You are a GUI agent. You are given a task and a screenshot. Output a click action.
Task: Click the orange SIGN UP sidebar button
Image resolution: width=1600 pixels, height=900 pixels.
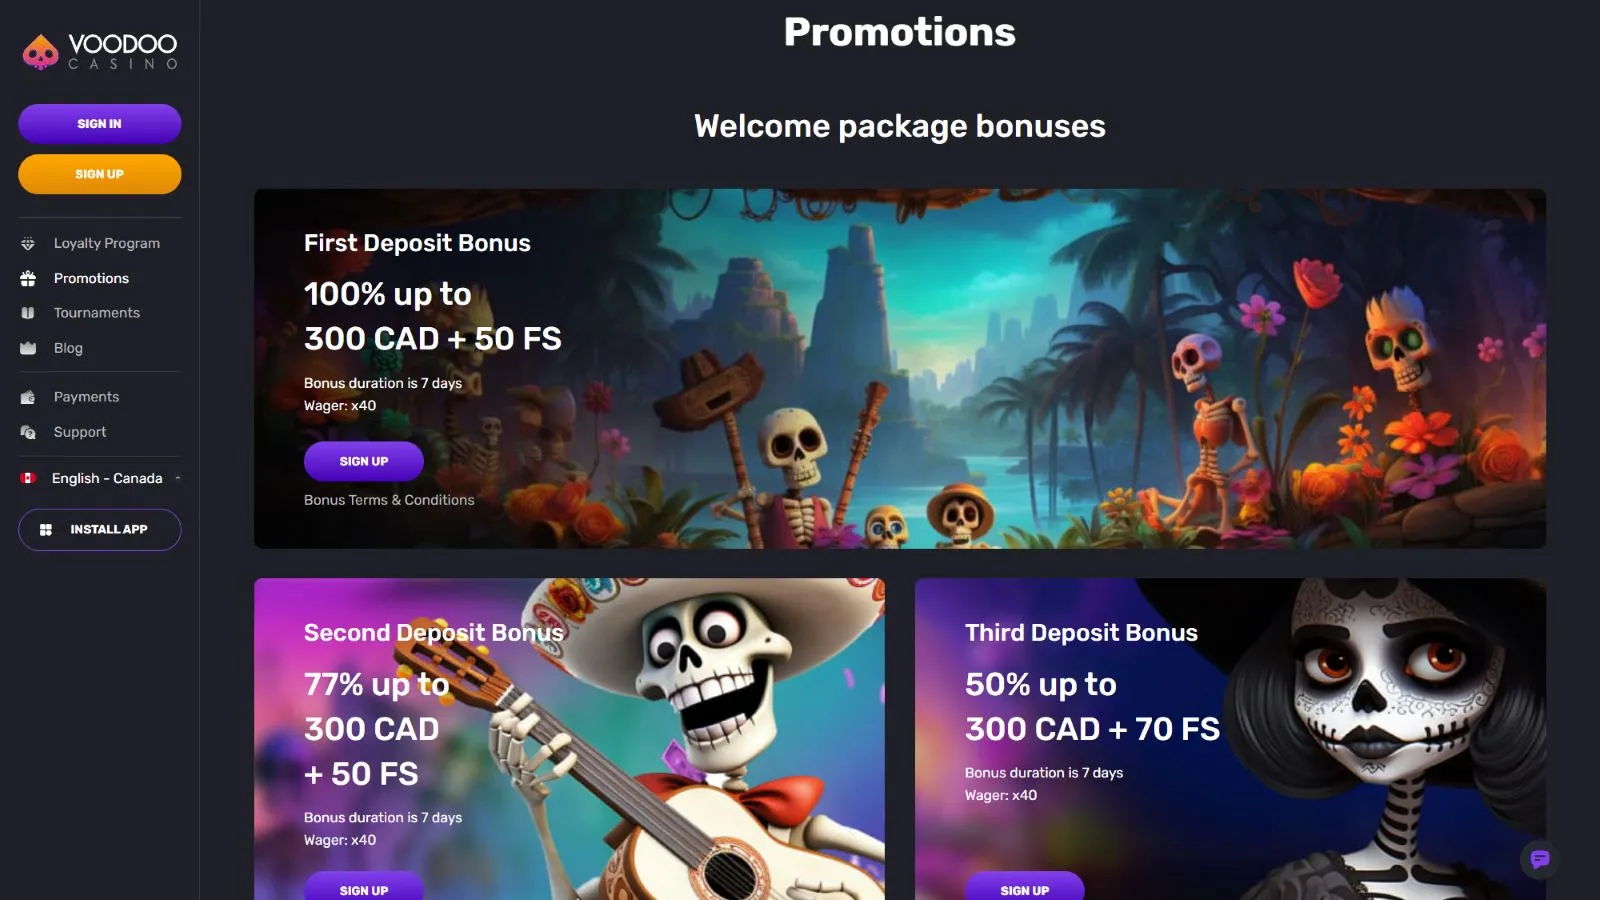(100, 174)
